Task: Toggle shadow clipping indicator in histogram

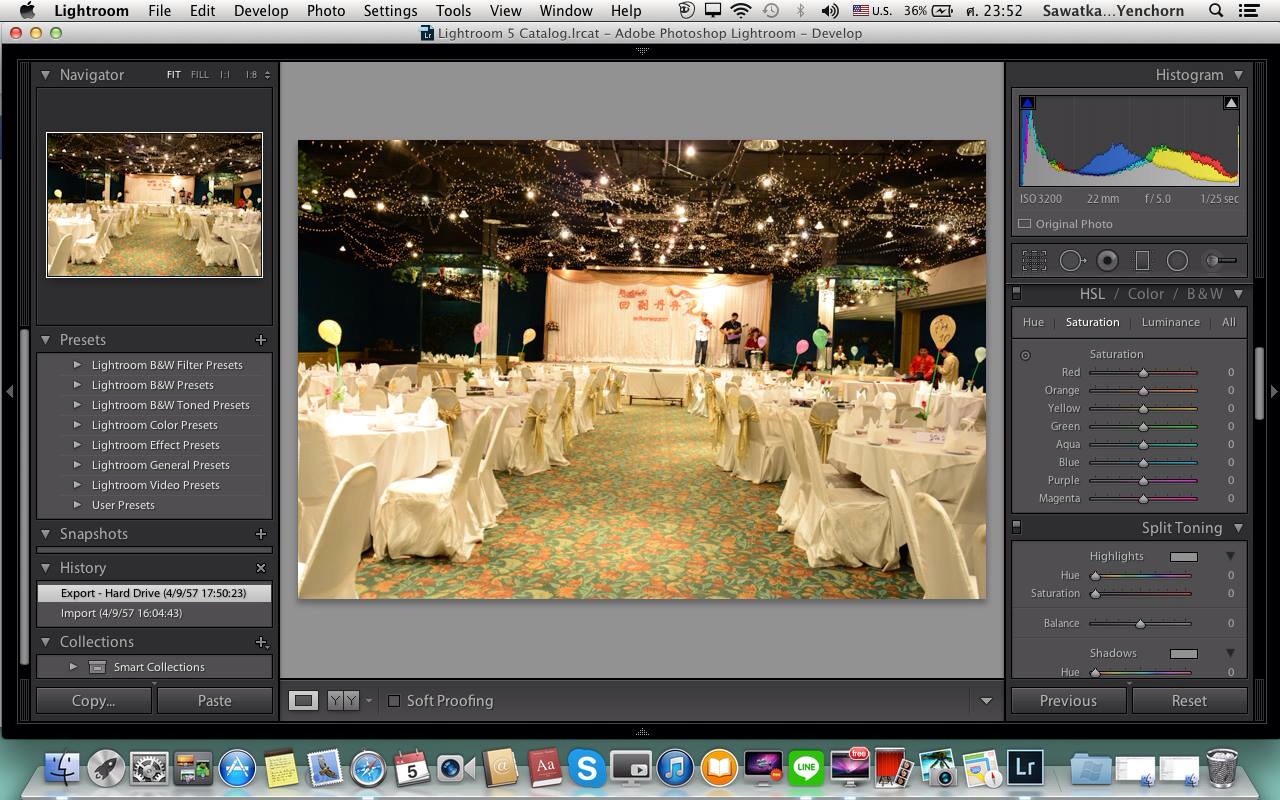Action: (x=1027, y=103)
